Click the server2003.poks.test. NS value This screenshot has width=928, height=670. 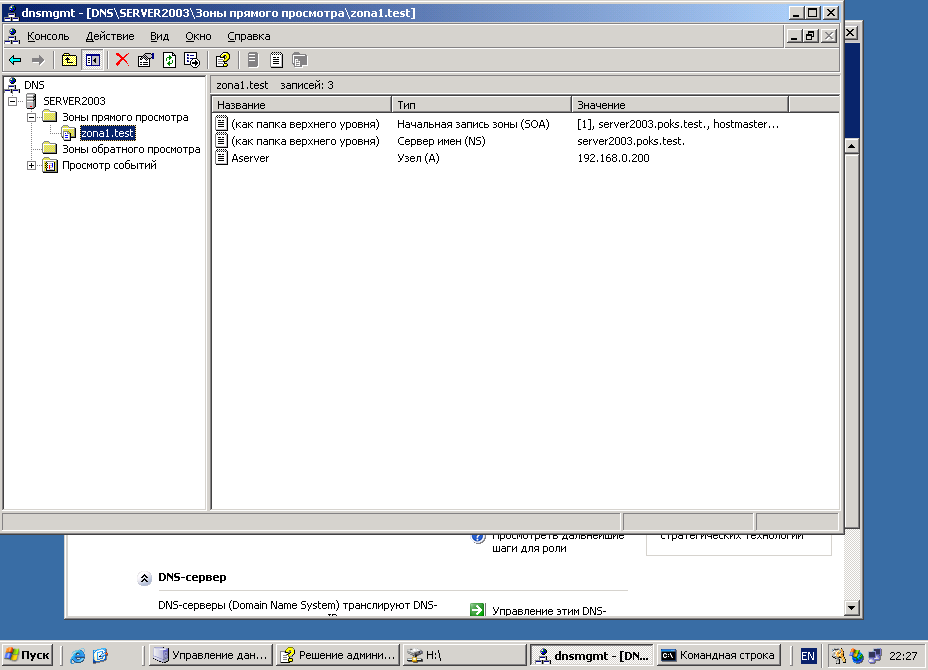tap(631, 141)
